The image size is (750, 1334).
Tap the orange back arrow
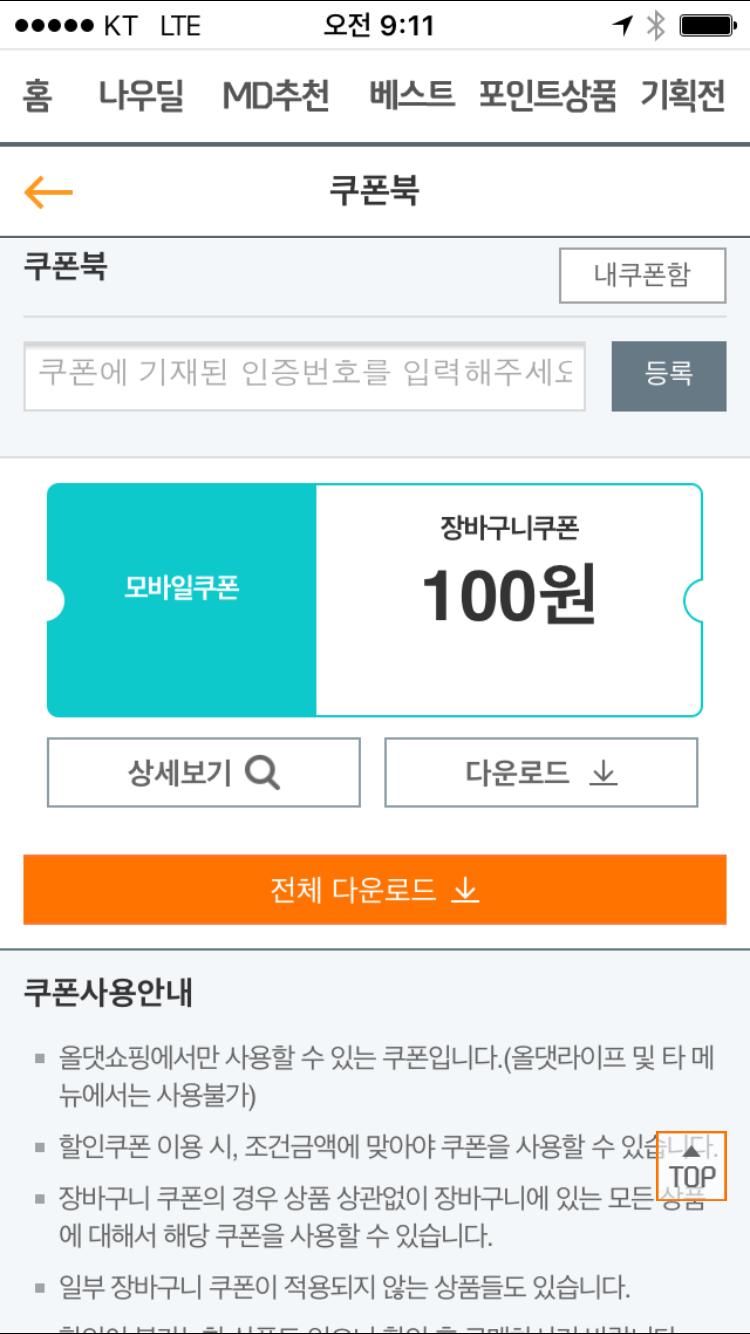[48, 191]
